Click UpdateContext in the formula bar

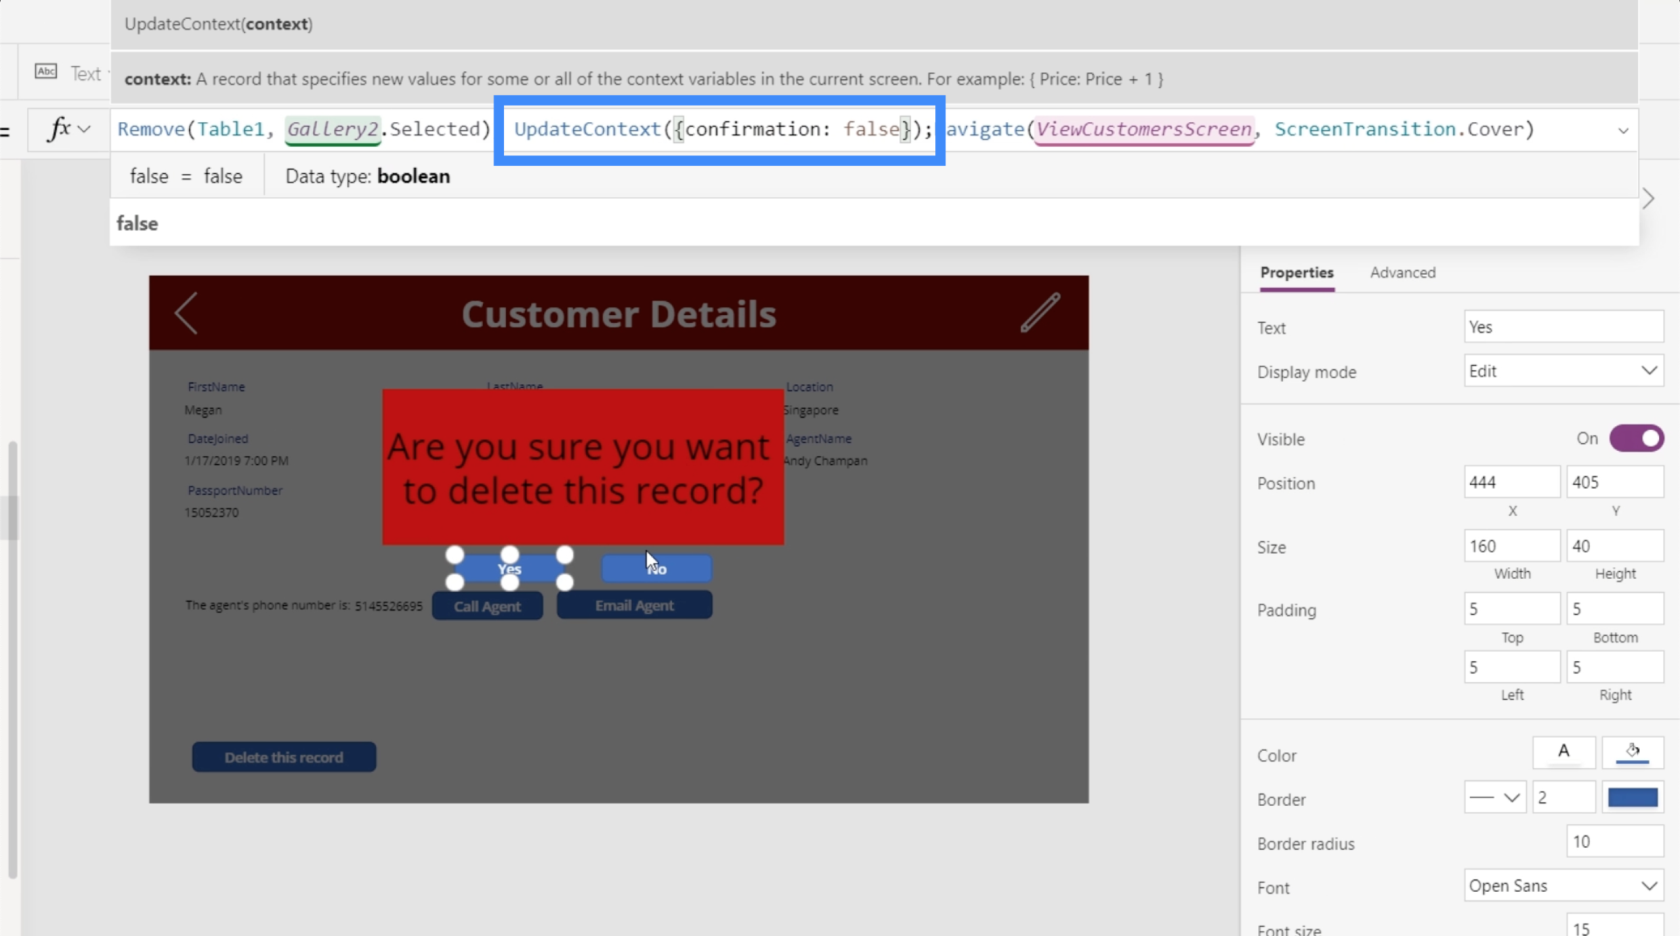click(587, 129)
